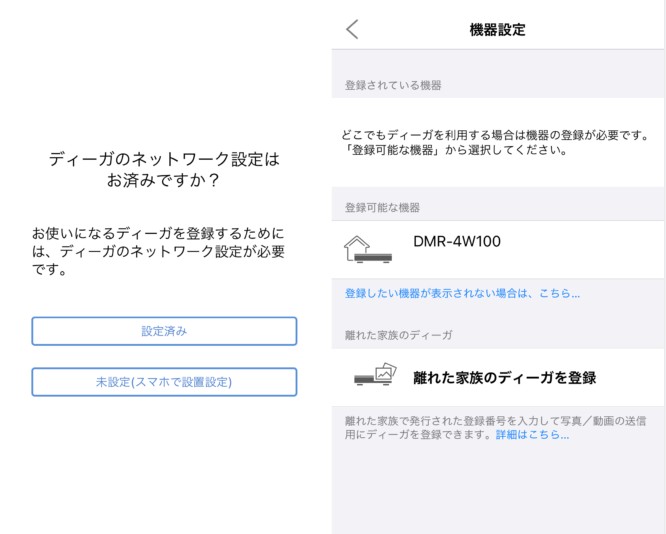
Task: Tap the 登録可能な機器 section header
Action: click(382, 207)
